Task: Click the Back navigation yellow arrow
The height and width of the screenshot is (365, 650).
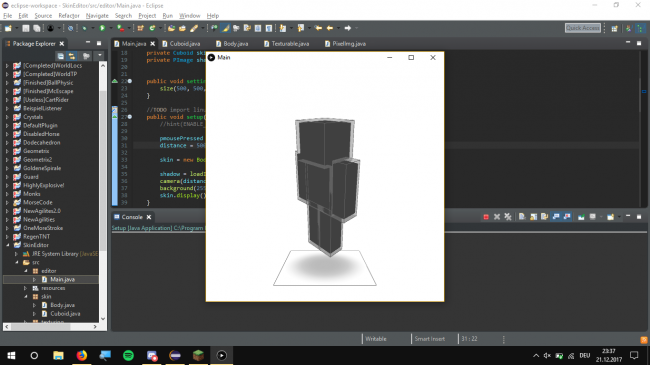Action: pyautogui.click(x=330, y=28)
